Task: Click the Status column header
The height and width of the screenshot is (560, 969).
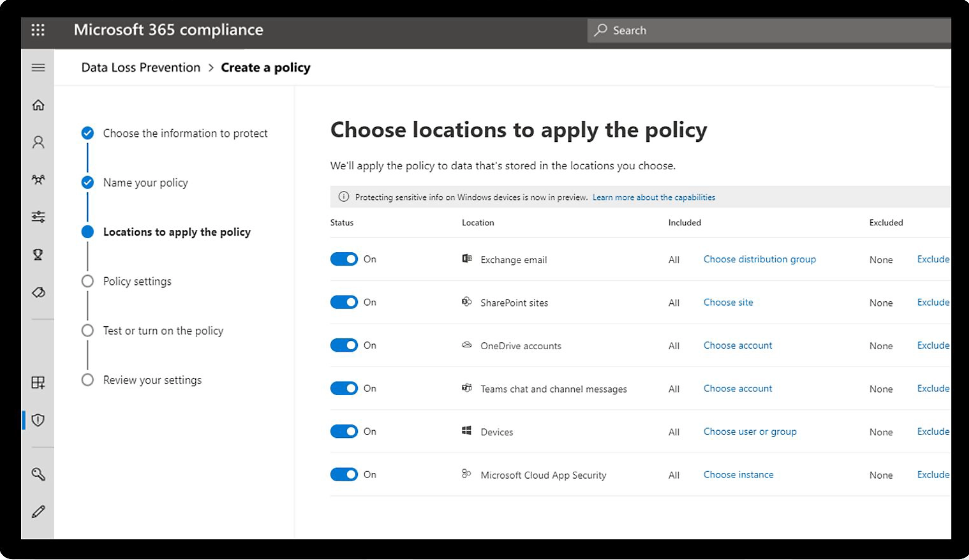Action: [x=342, y=223]
